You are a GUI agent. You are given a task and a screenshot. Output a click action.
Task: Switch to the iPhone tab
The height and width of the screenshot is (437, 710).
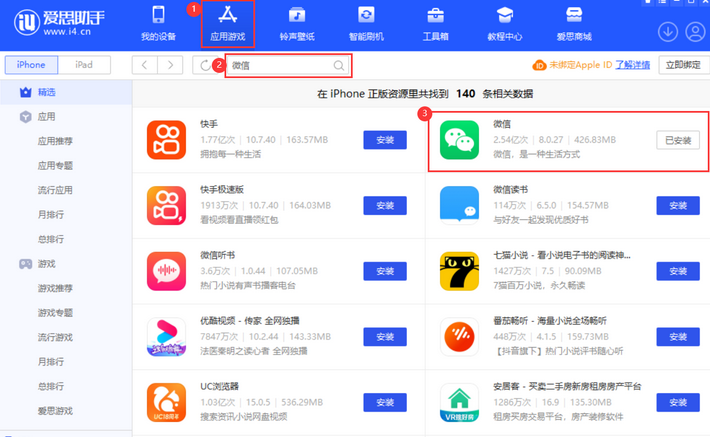point(31,65)
